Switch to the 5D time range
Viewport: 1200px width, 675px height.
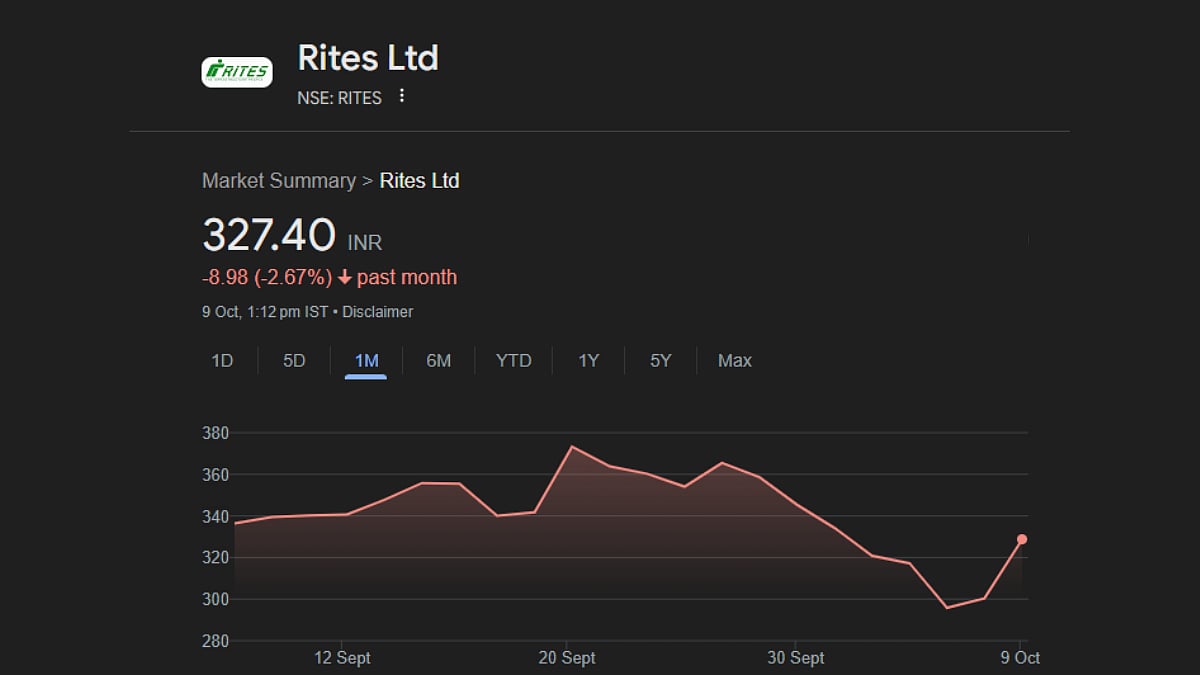[x=294, y=360]
